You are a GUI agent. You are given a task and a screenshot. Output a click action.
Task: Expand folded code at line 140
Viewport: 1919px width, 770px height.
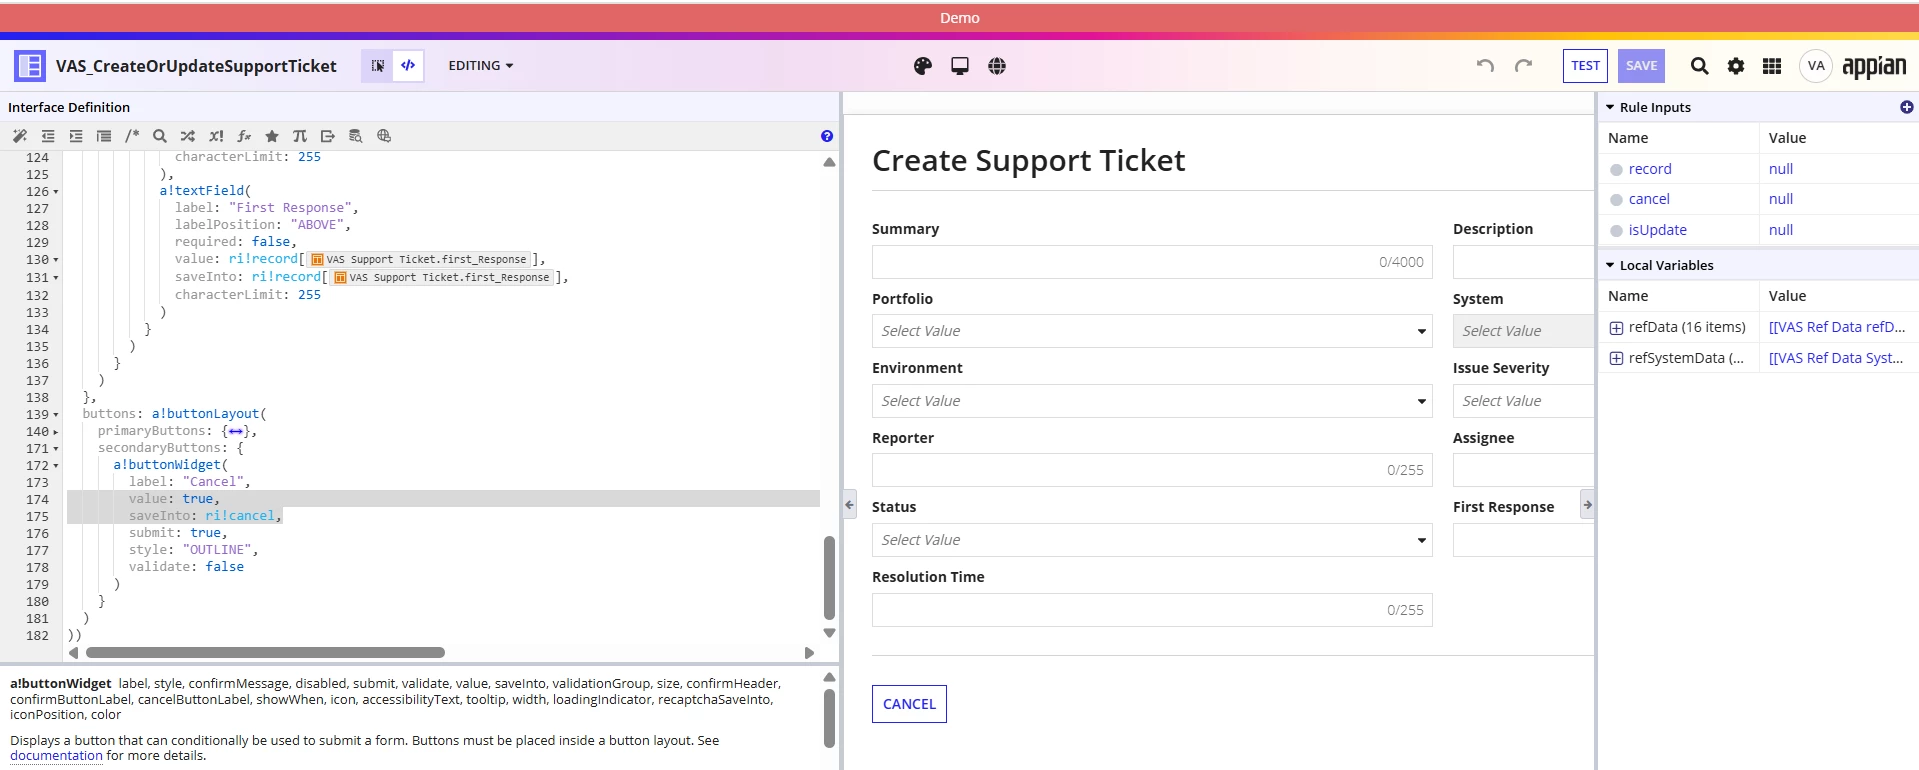click(x=56, y=432)
